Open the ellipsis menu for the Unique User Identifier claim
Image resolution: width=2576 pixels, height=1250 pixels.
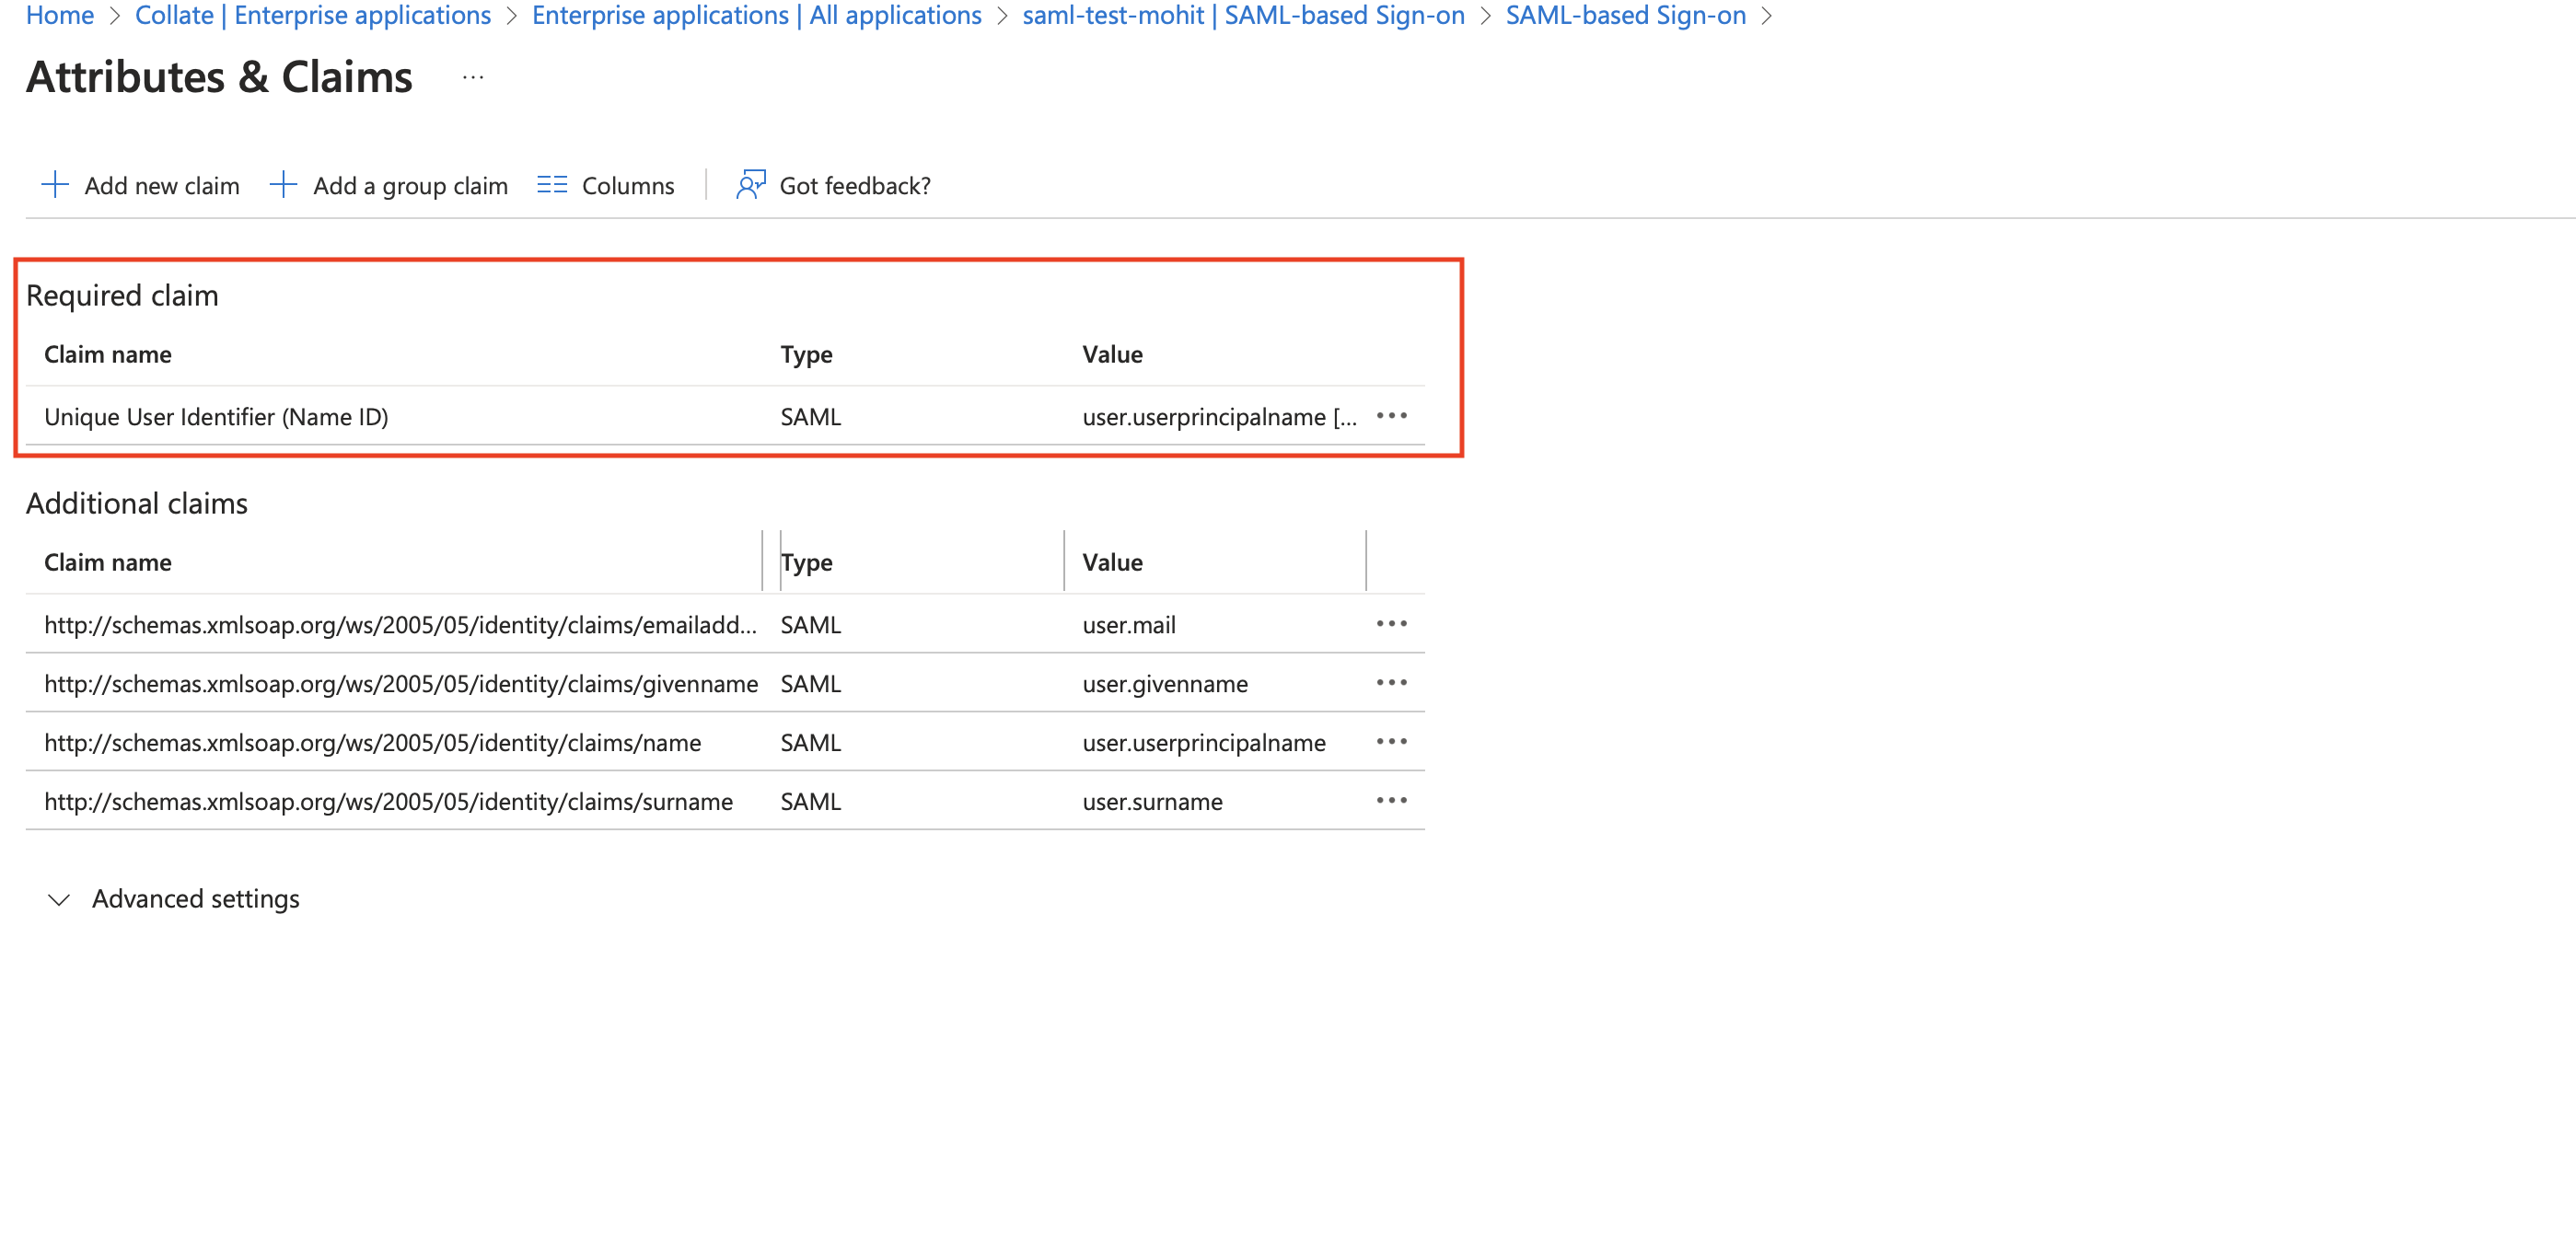1391,416
